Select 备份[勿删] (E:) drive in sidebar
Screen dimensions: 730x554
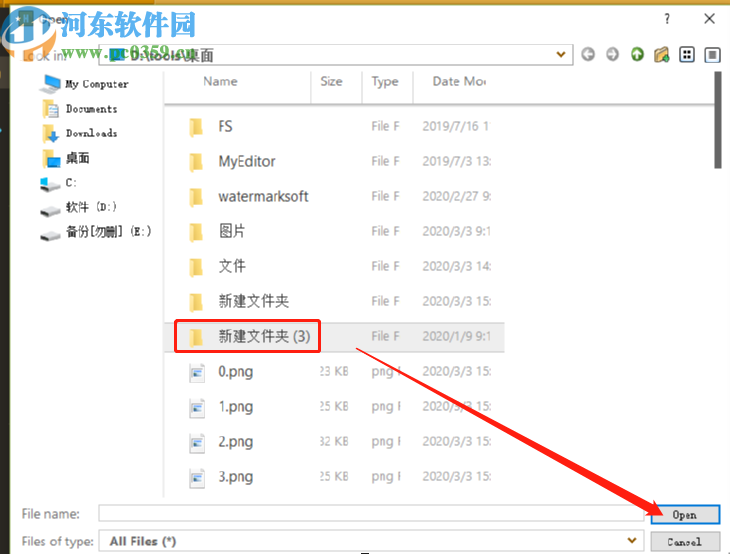[x=96, y=232]
